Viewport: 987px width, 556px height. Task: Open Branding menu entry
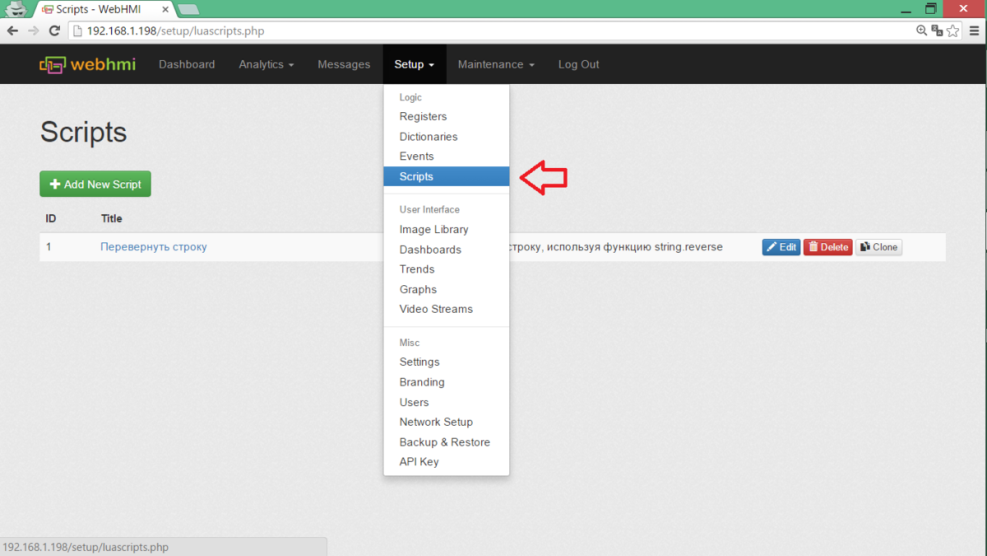pyautogui.click(x=446, y=382)
